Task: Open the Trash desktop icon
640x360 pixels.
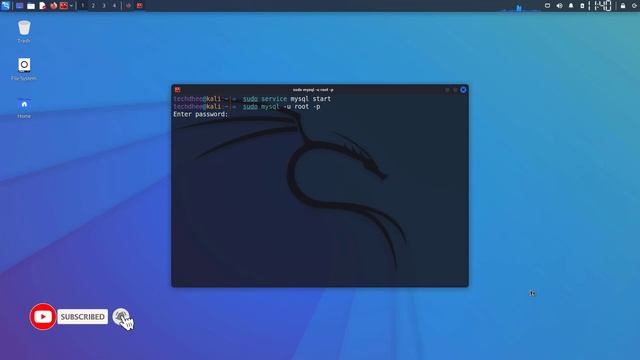Action: coord(24,31)
